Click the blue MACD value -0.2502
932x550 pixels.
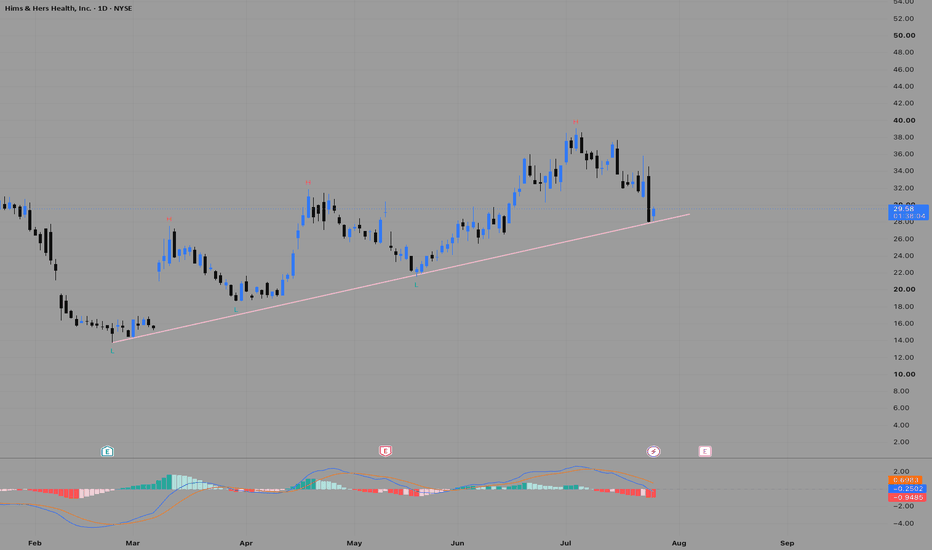[x=906, y=489]
